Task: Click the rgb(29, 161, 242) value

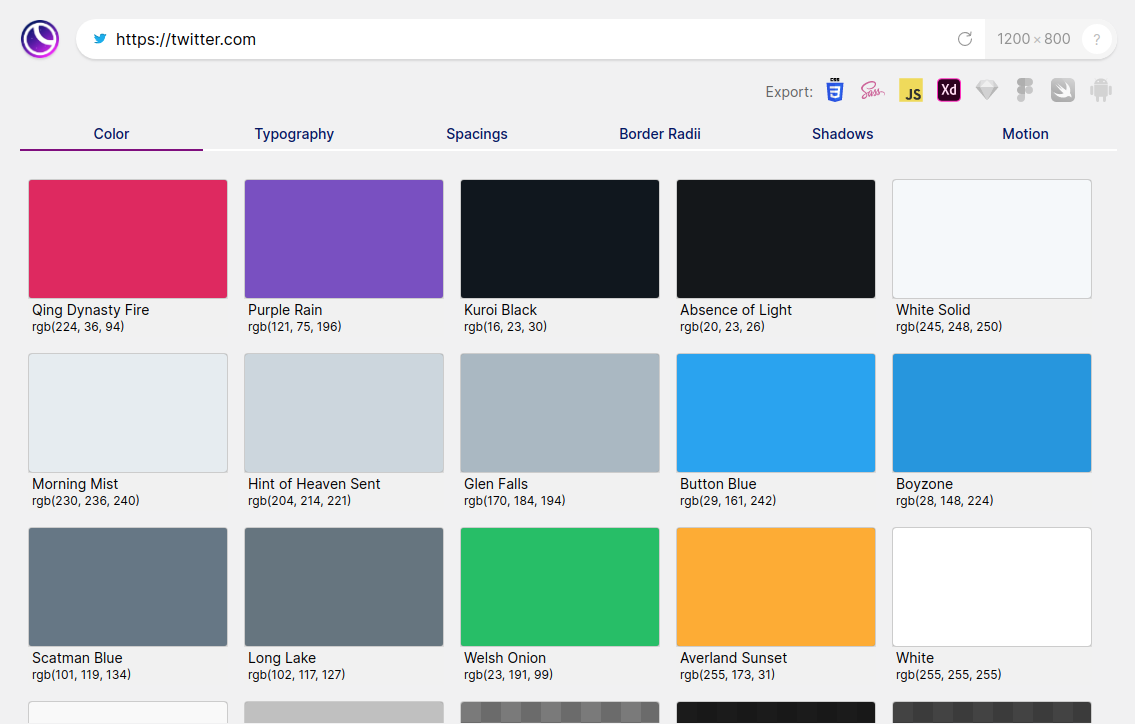Action: point(727,500)
